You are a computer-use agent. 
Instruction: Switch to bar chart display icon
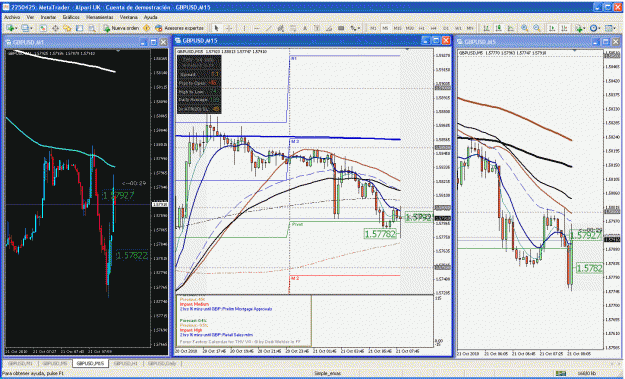(x=487, y=28)
